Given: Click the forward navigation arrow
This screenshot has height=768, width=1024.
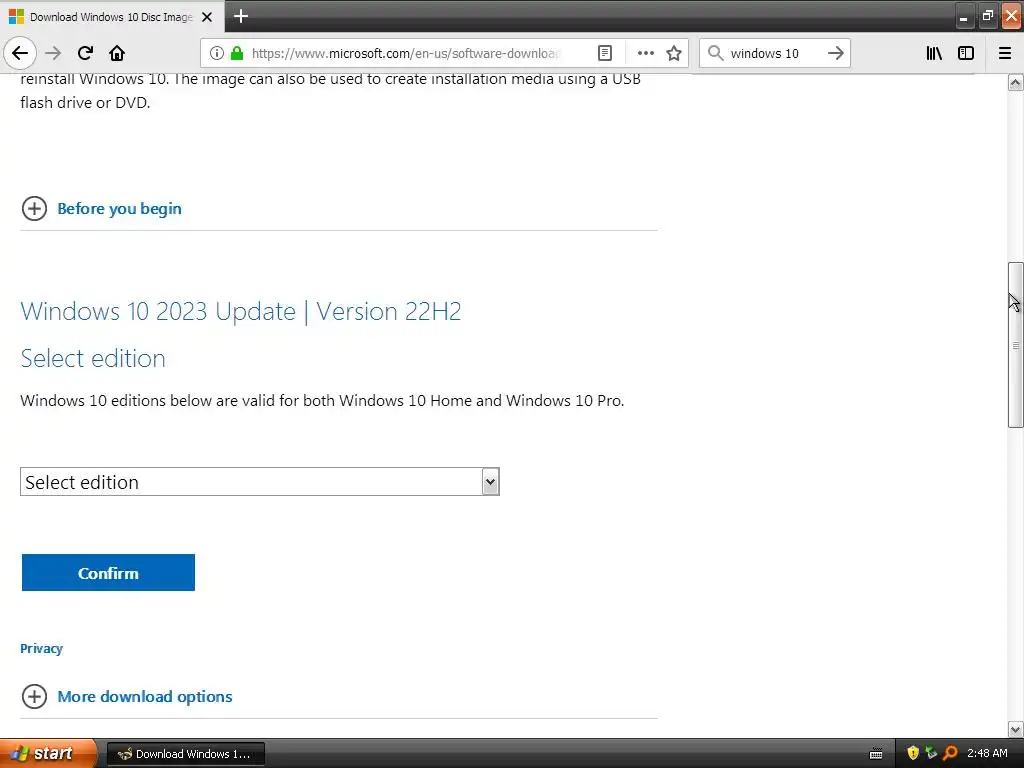Looking at the screenshot, I should pyautogui.click(x=54, y=53).
